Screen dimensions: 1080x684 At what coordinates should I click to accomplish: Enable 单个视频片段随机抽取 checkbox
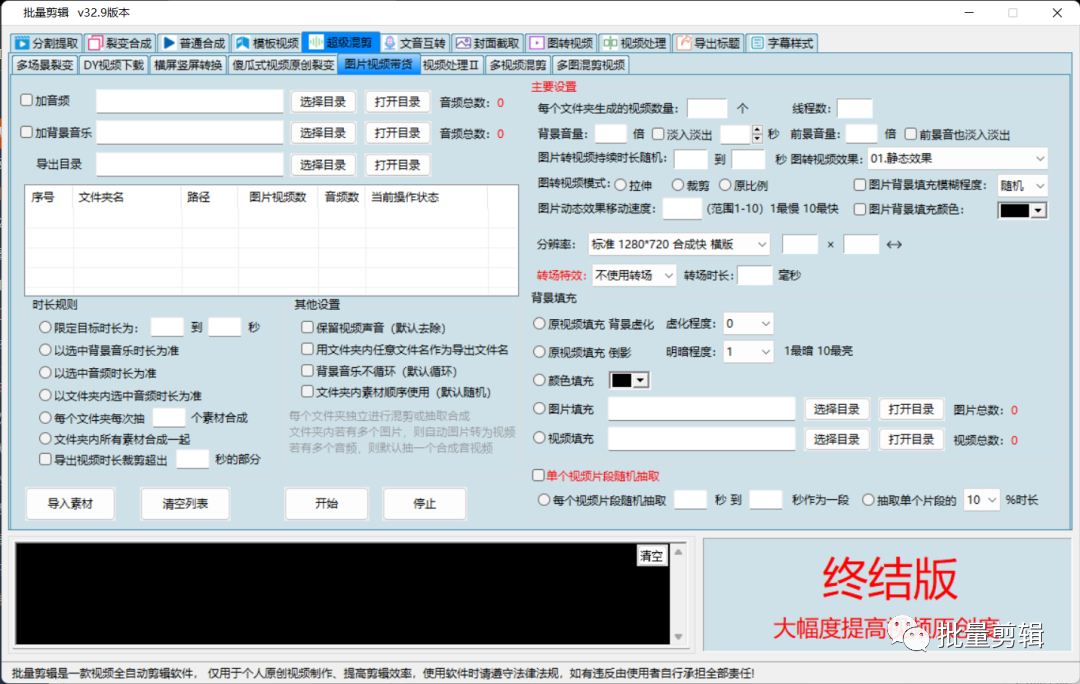[x=538, y=475]
